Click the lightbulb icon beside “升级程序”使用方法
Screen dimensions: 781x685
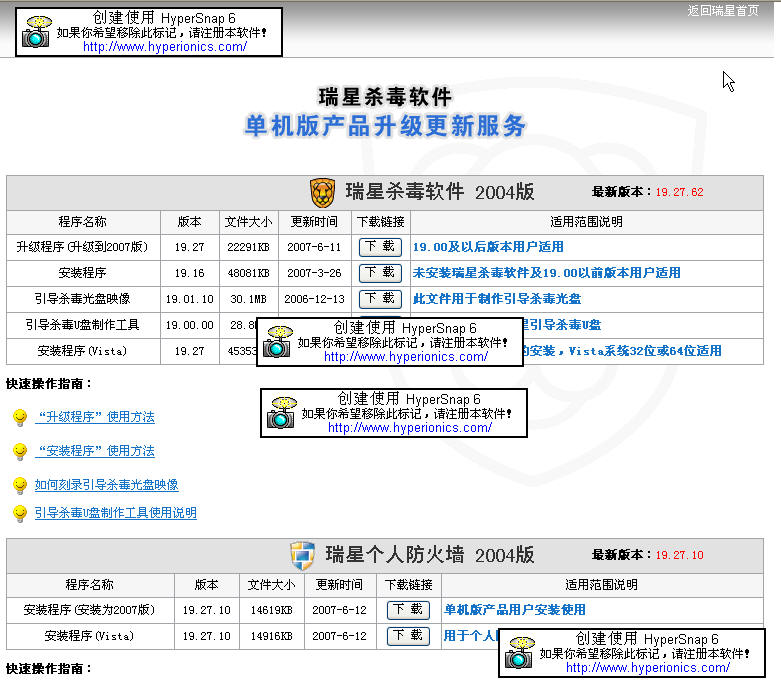[x=20, y=417]
